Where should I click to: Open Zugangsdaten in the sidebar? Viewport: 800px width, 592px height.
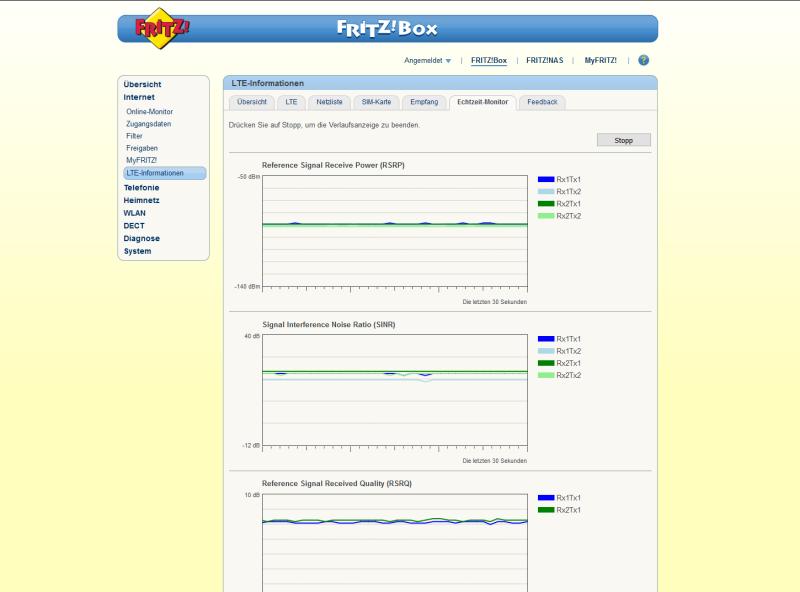click(148, 124)
